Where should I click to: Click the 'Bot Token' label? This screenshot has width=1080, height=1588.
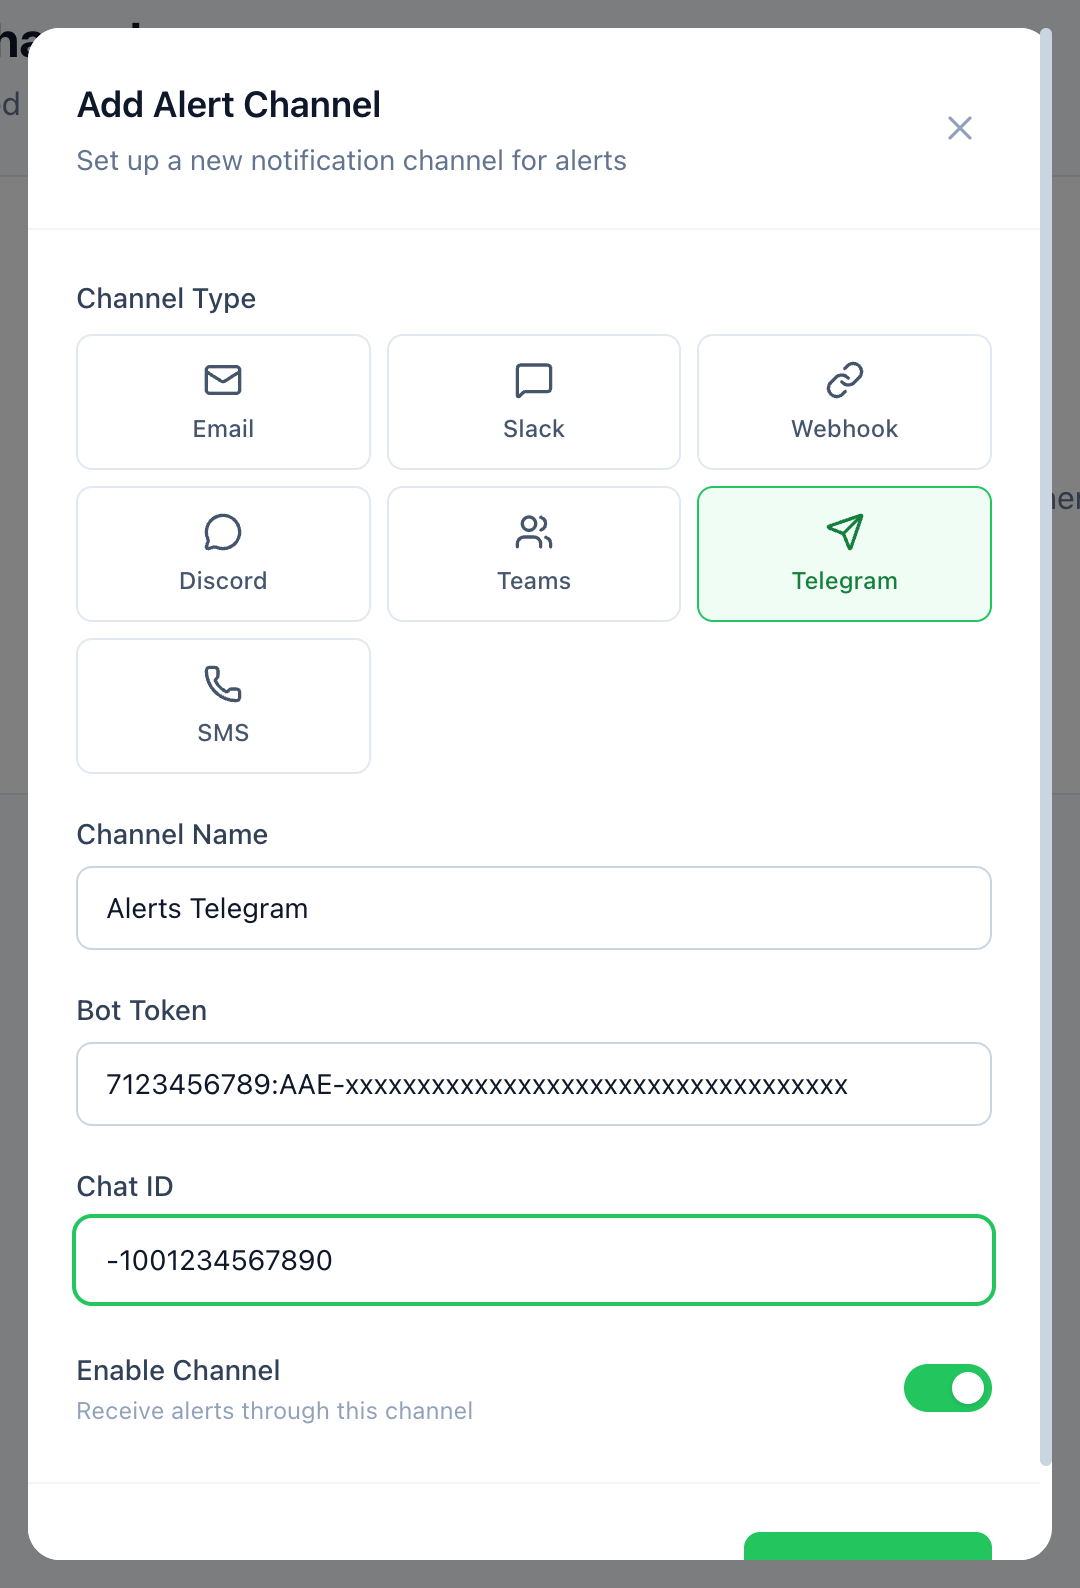point(142,1010)
